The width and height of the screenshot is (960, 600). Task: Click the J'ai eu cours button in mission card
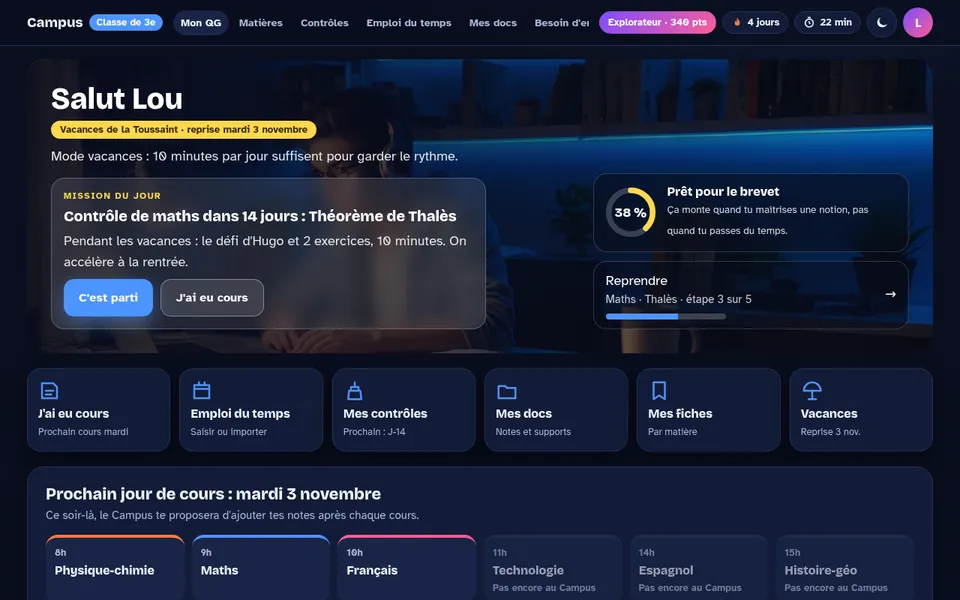click(212, 298)
